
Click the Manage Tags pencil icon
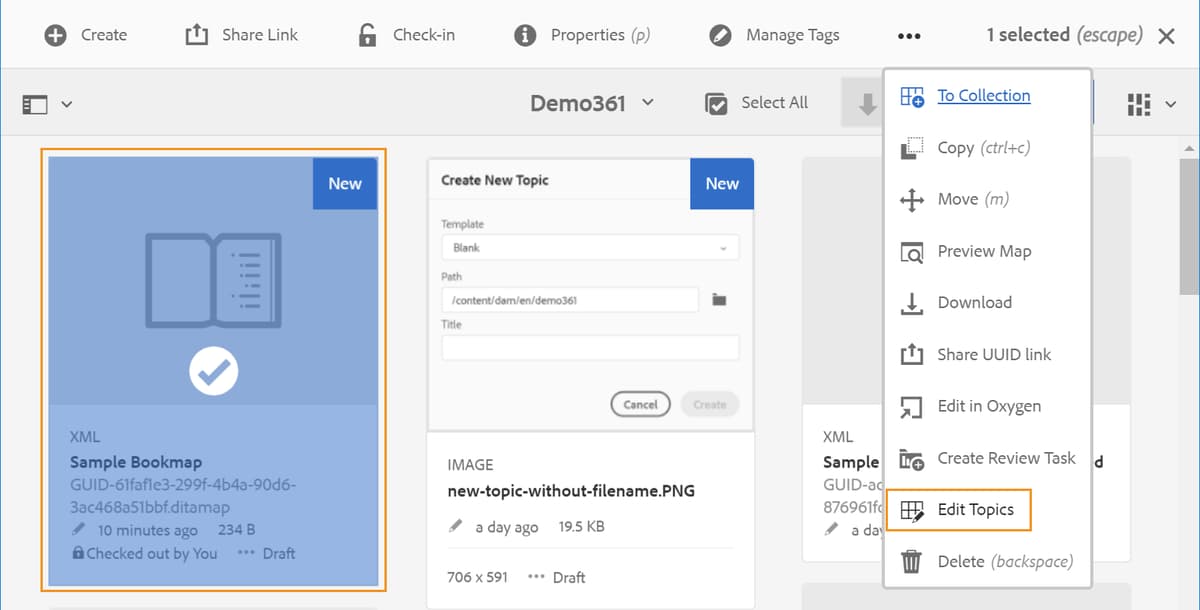[x=718, y=34]
